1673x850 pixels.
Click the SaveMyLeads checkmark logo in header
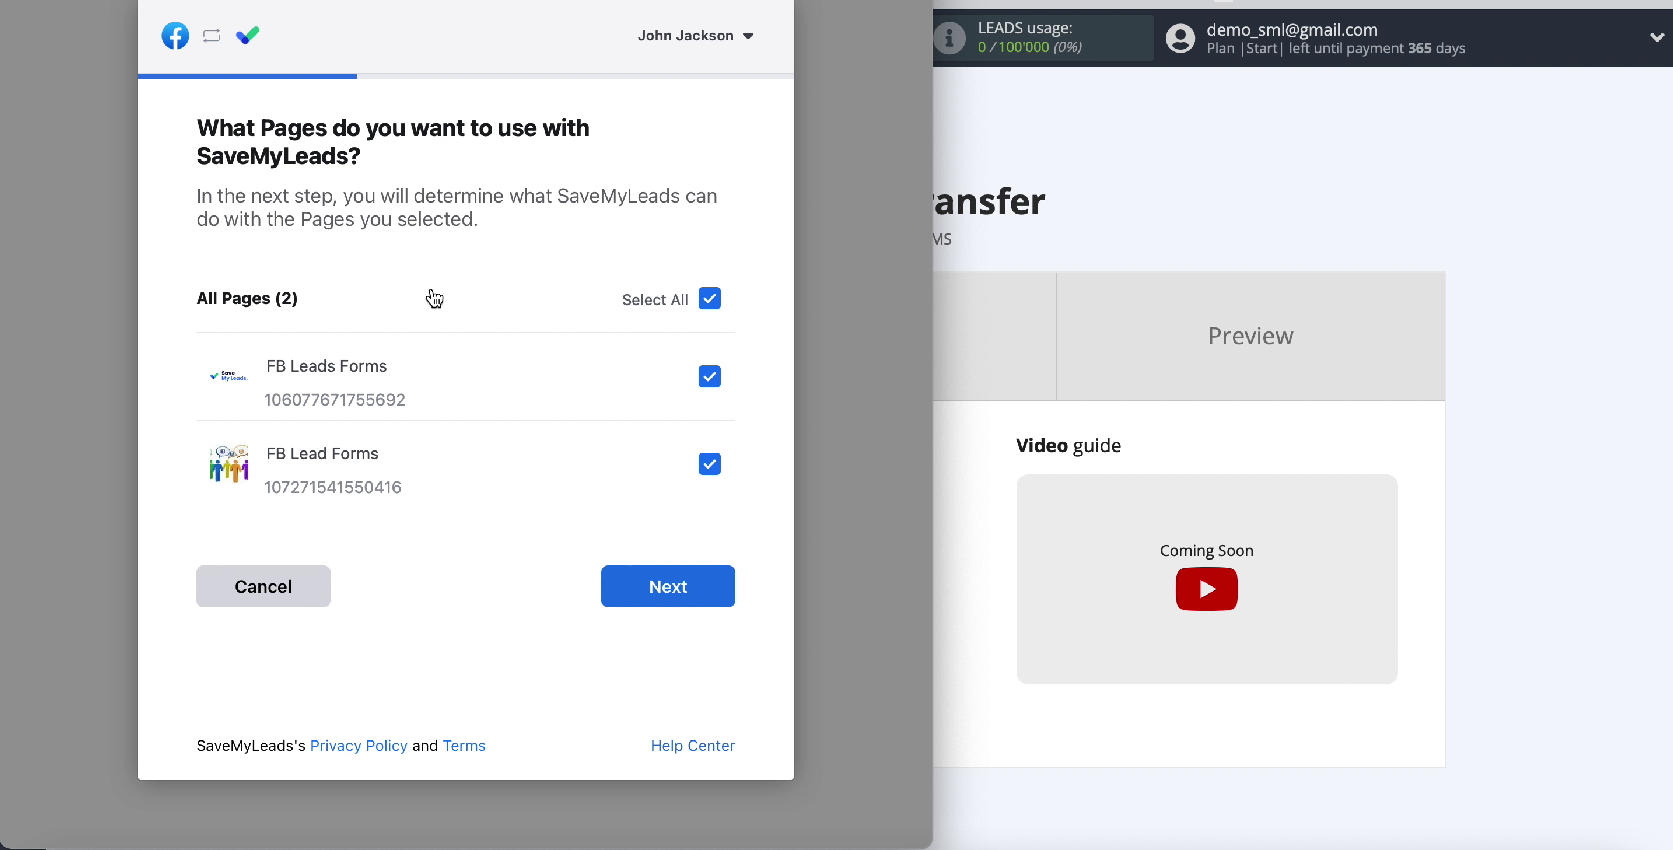click(x=248, y=36)
